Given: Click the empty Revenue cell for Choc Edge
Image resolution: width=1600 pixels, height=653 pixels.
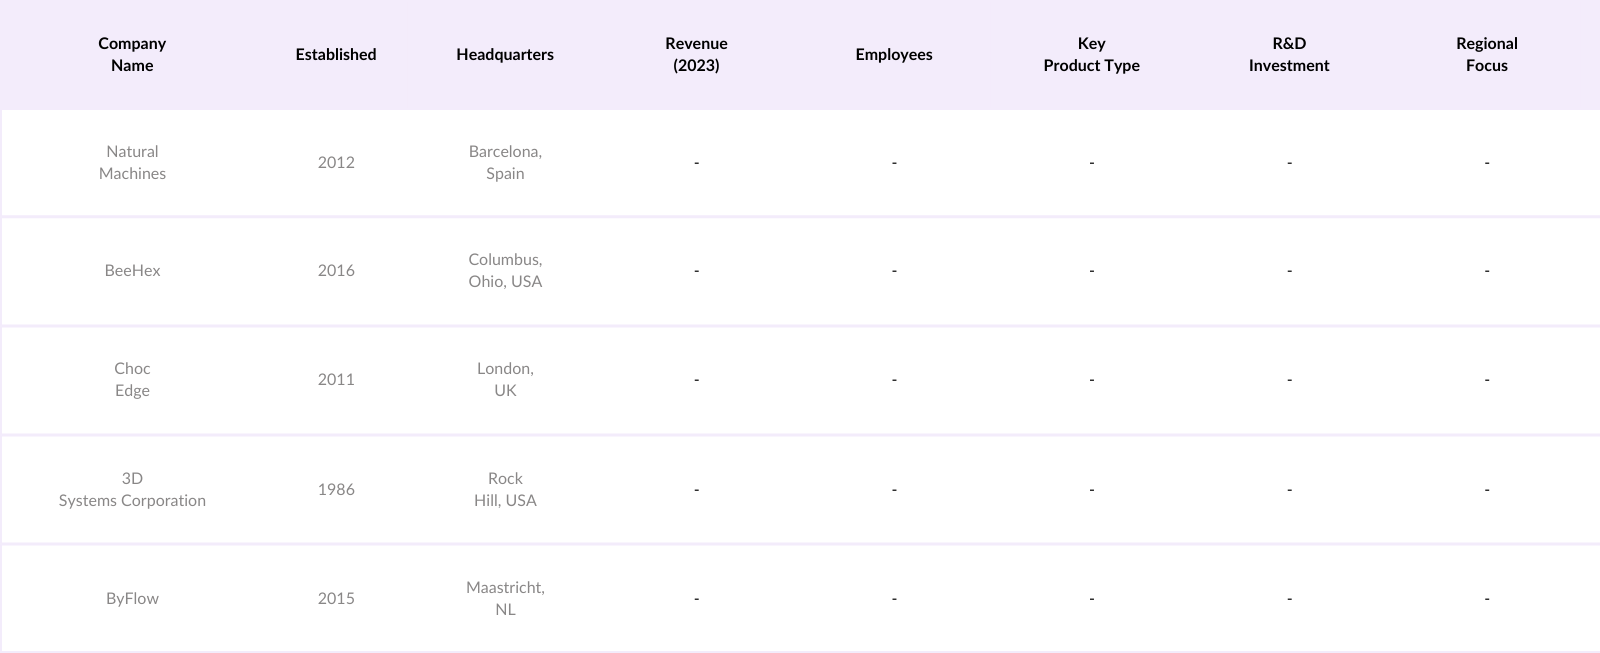Looking at the screenshot, I should pyautogui.click(x=696, y=379).
